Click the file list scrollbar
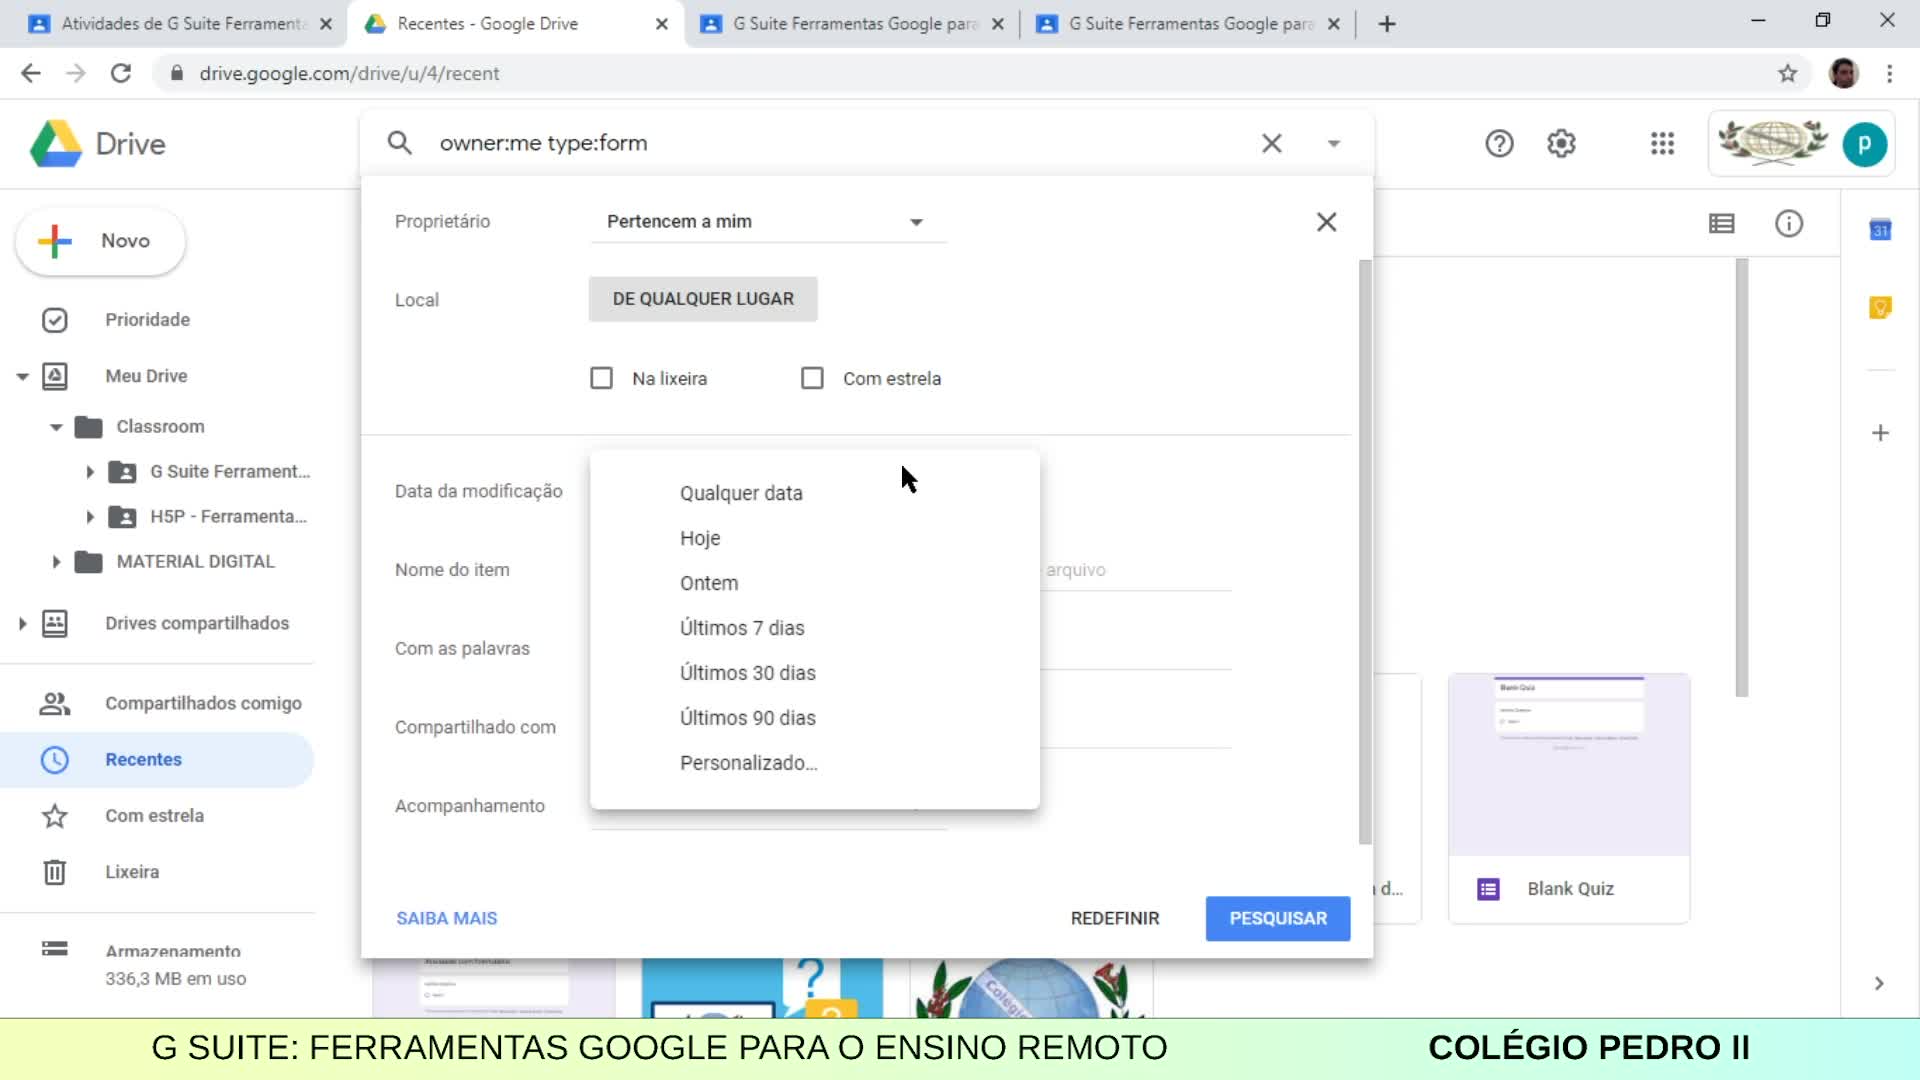 pyautogui.click(x=1742, y=478)
